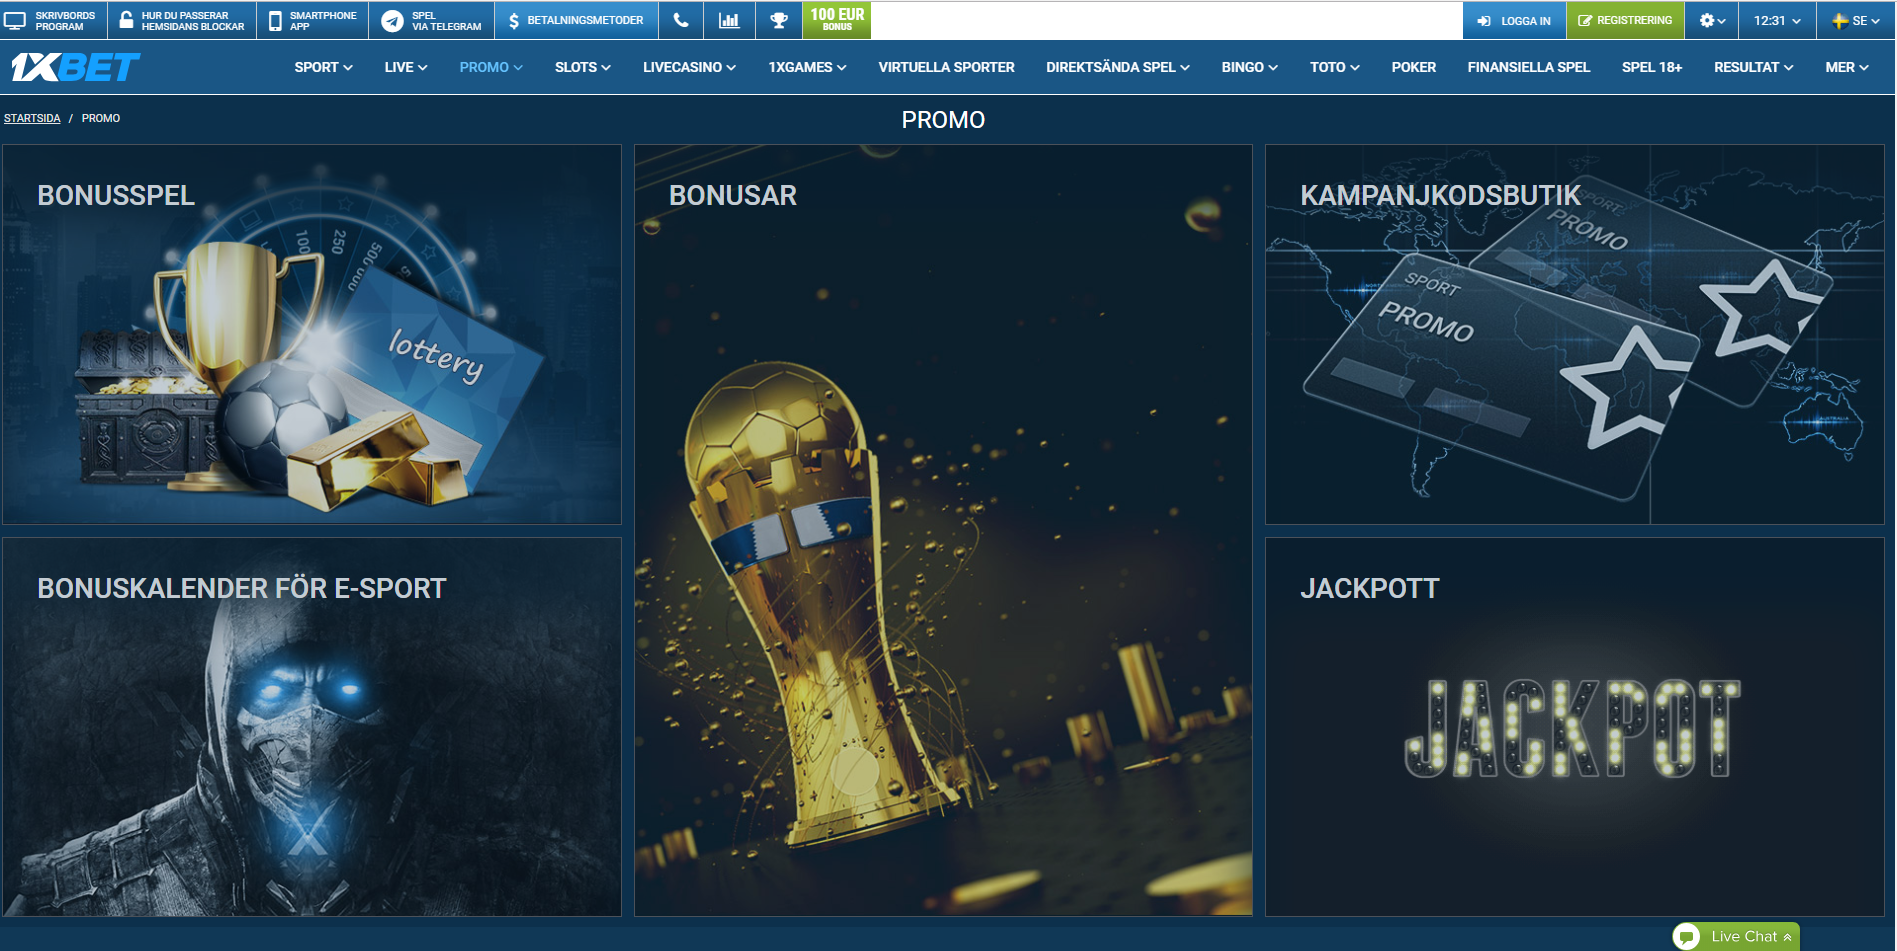Expand the Sport menu
The image size is (1897, 951).
coord(323,67)
